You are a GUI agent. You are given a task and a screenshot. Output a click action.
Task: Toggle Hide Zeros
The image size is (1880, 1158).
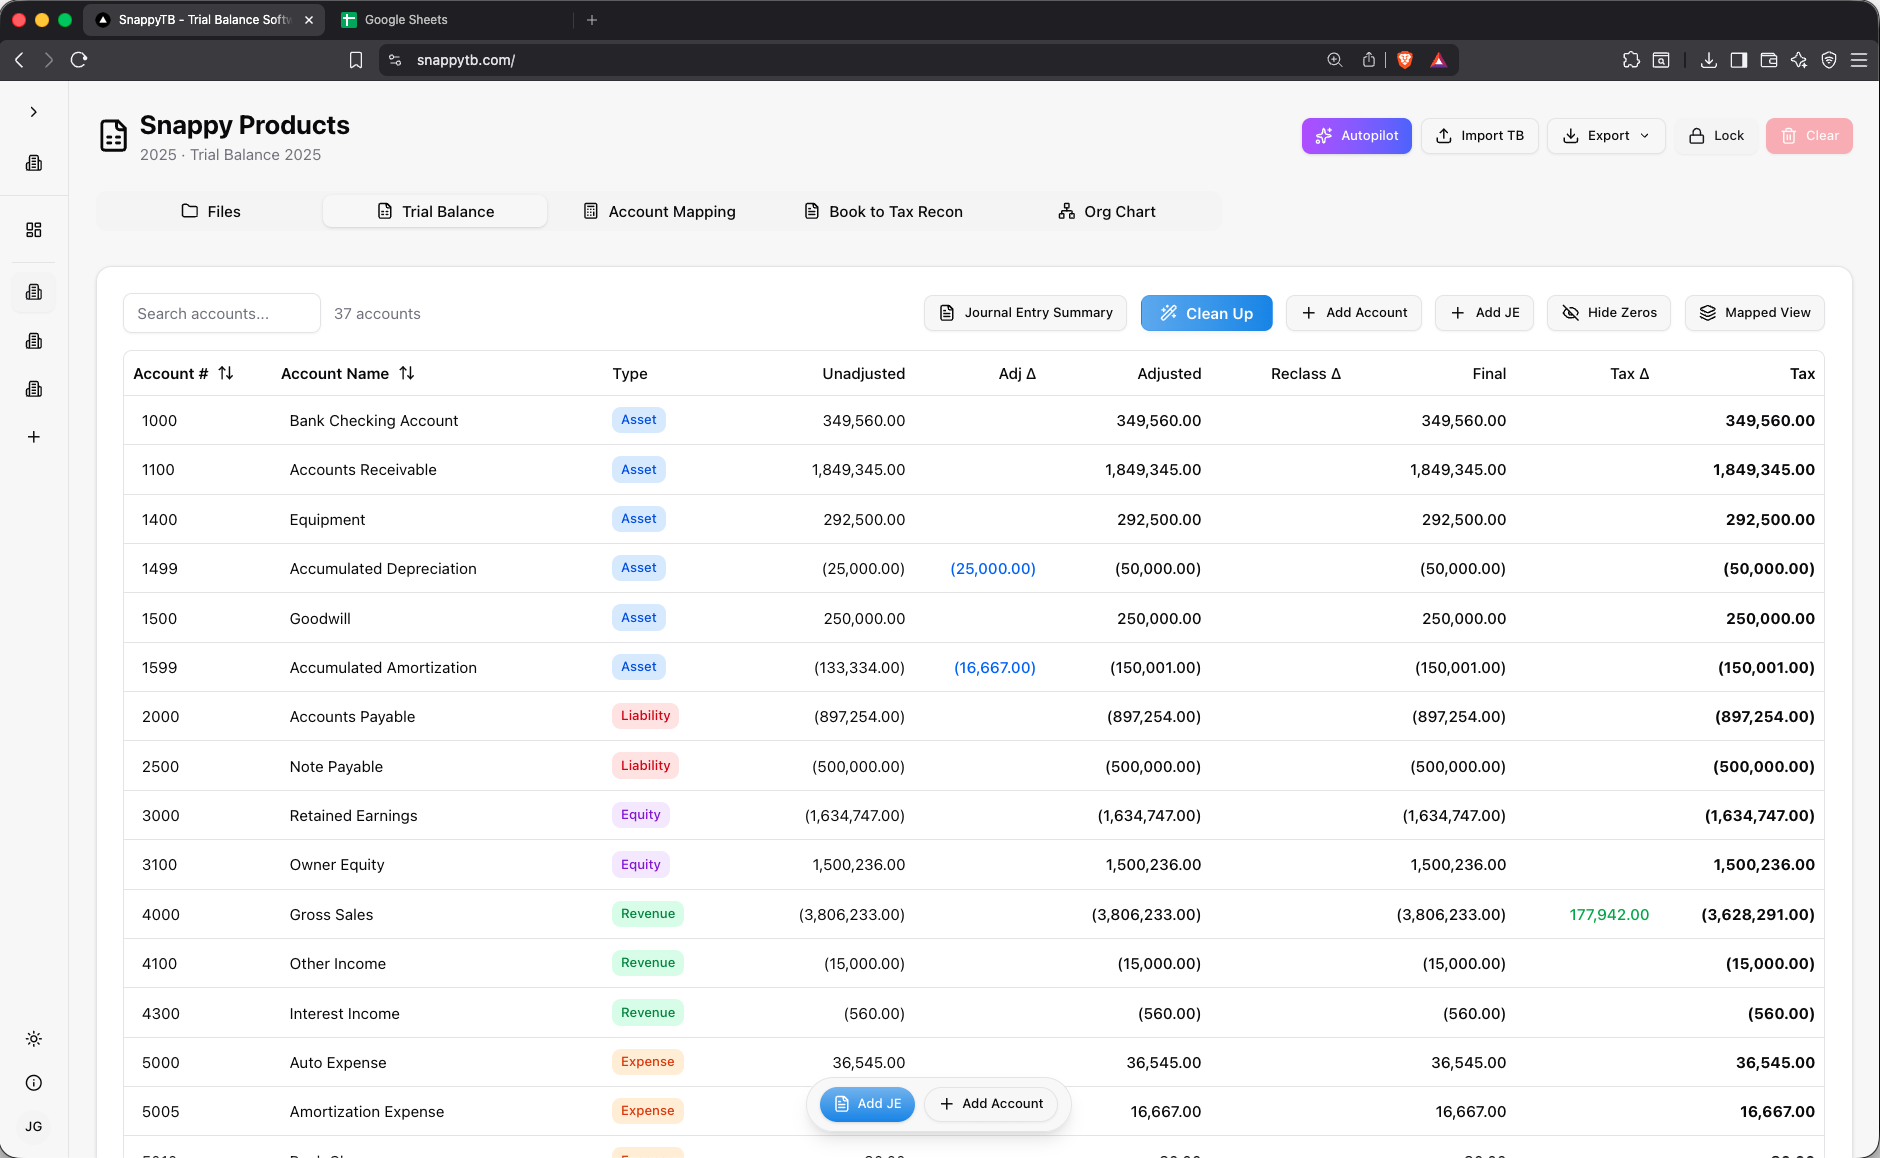pos(1609,313)
